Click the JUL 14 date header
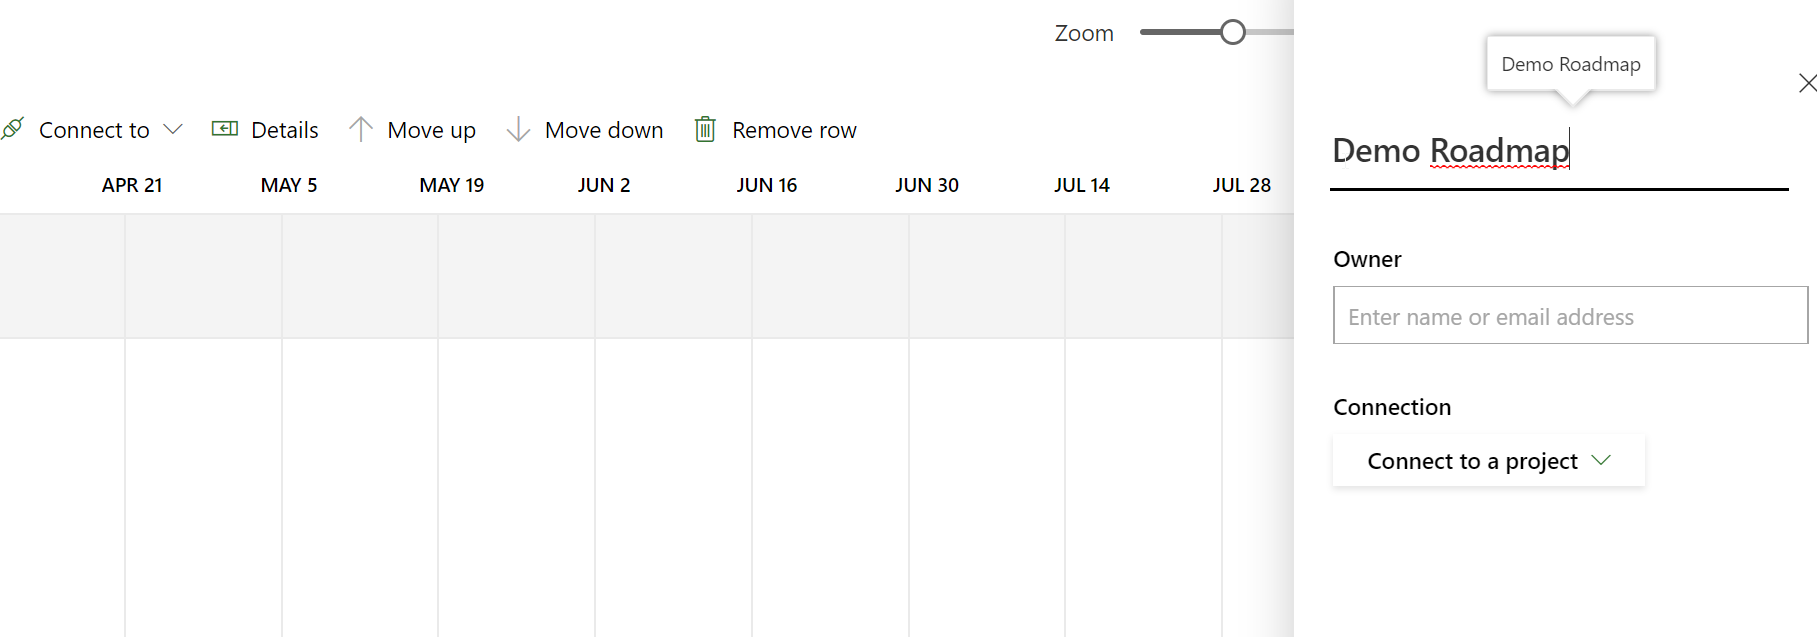This screenshot has width=1817, height=637. pyautogui.click(x=1082, y=184)
